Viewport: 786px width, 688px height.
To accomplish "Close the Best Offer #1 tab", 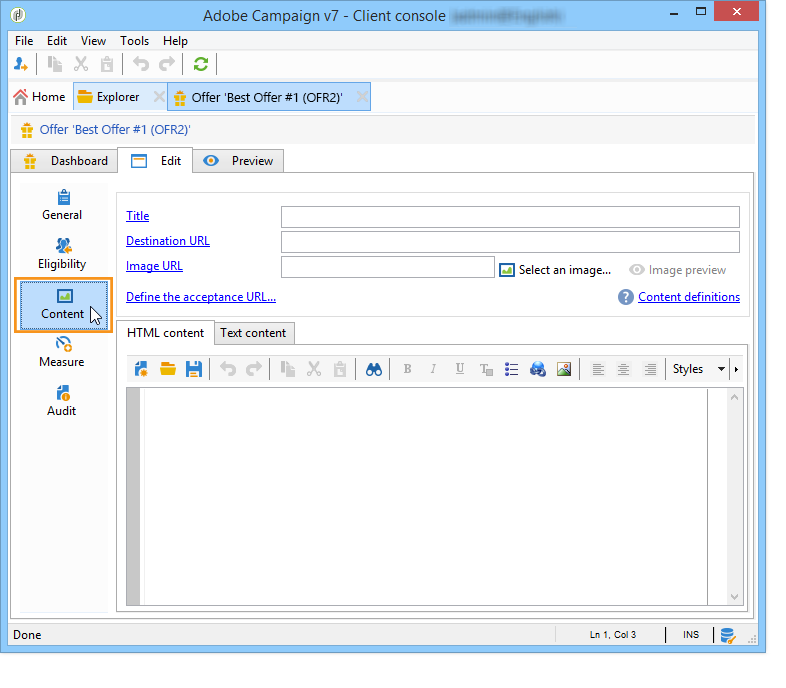I will click(x=362, y=97).
